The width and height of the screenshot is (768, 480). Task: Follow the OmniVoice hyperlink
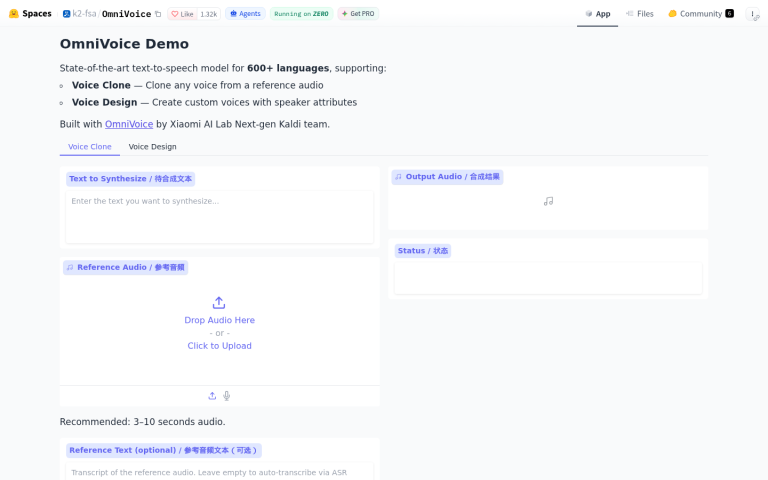pos(129,124)
